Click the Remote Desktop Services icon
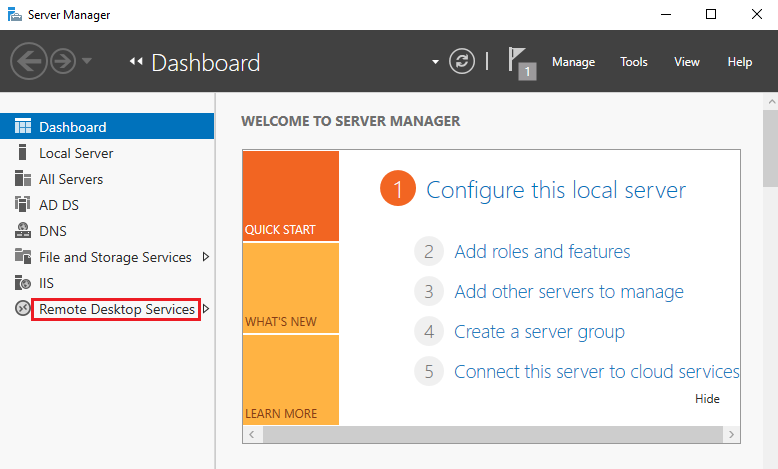The width and height of the screenshot is (778, 469). click(23, 309)
